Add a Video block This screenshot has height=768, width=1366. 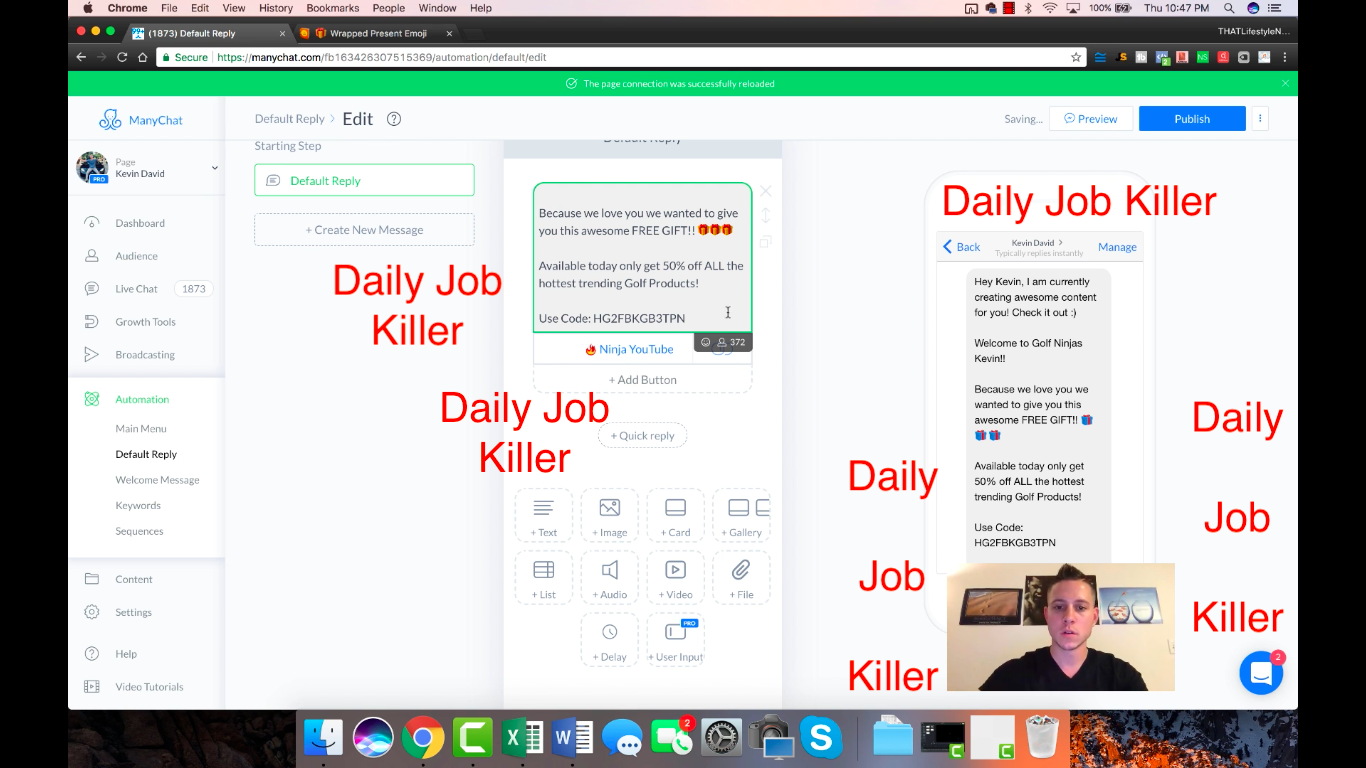(x=676, y=578)
